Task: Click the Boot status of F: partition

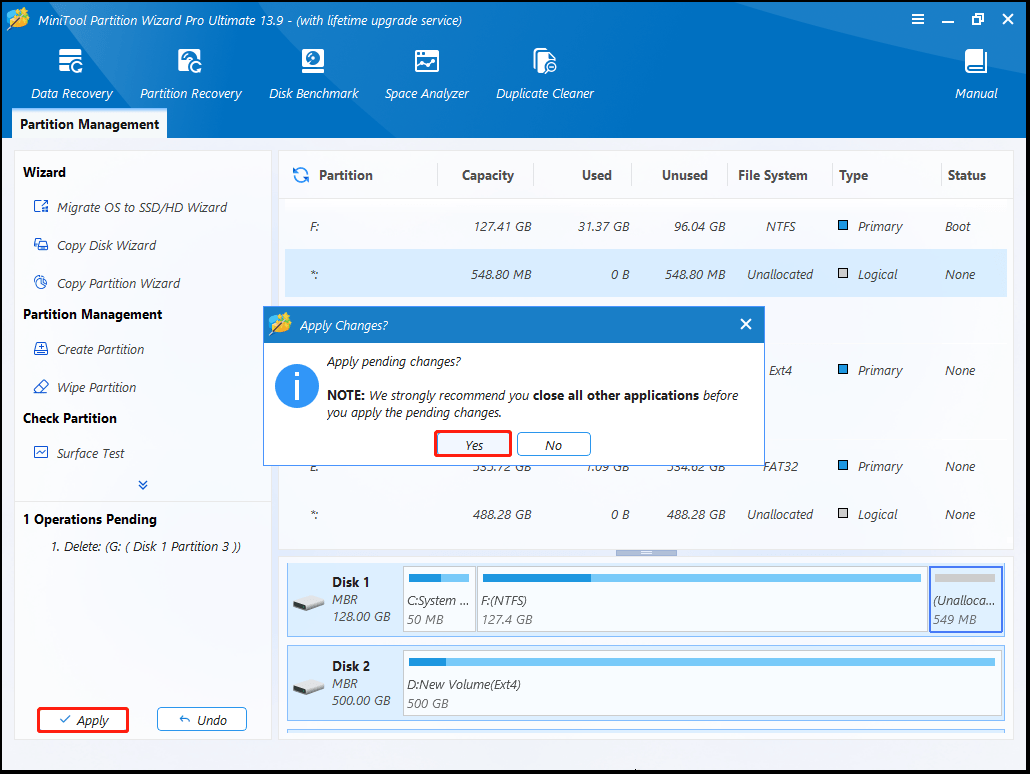Action: coord(957,226)
